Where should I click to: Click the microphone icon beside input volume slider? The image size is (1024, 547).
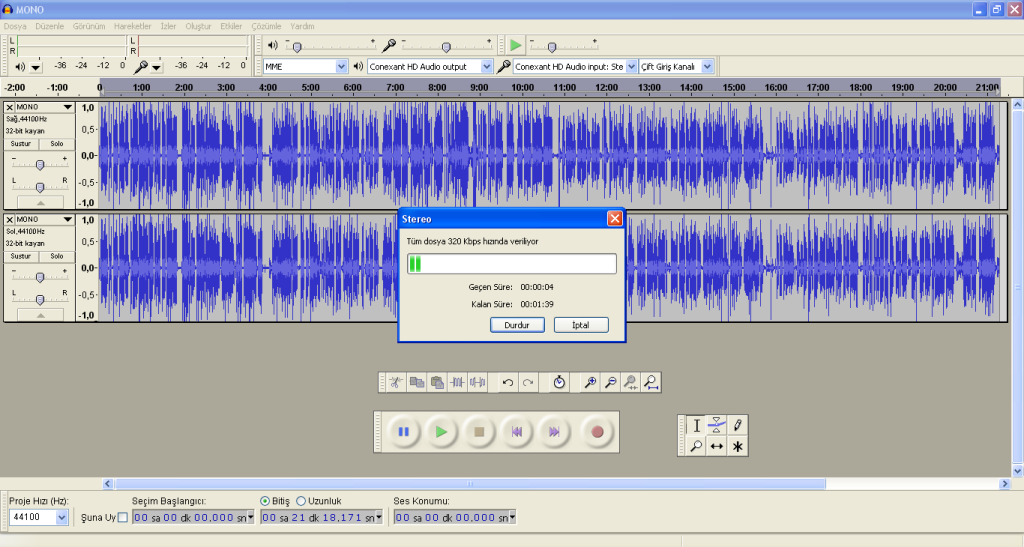(389, 45)
